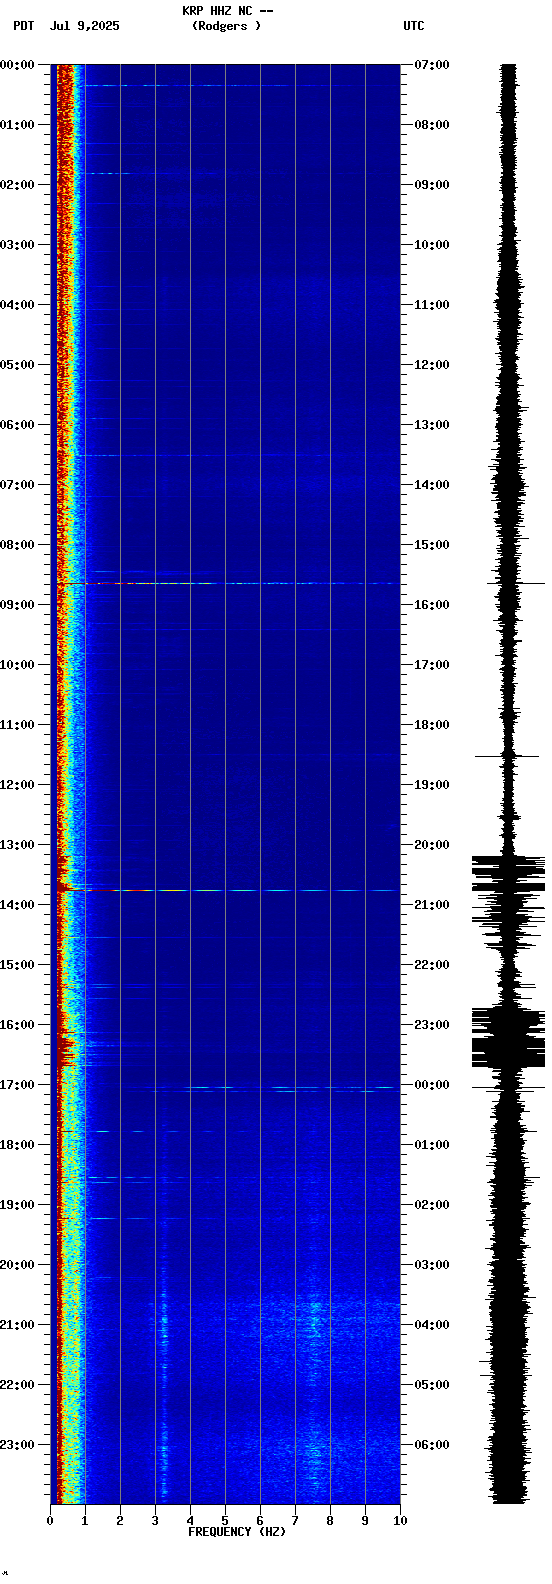Screen dimensions: 552x1584
Task: Click the UTC time label 12:00
Action: click(432, 365)
